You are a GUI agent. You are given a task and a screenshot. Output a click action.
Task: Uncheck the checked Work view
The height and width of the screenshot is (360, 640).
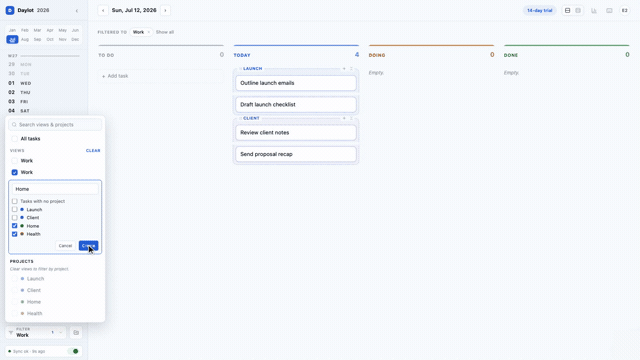15,172
